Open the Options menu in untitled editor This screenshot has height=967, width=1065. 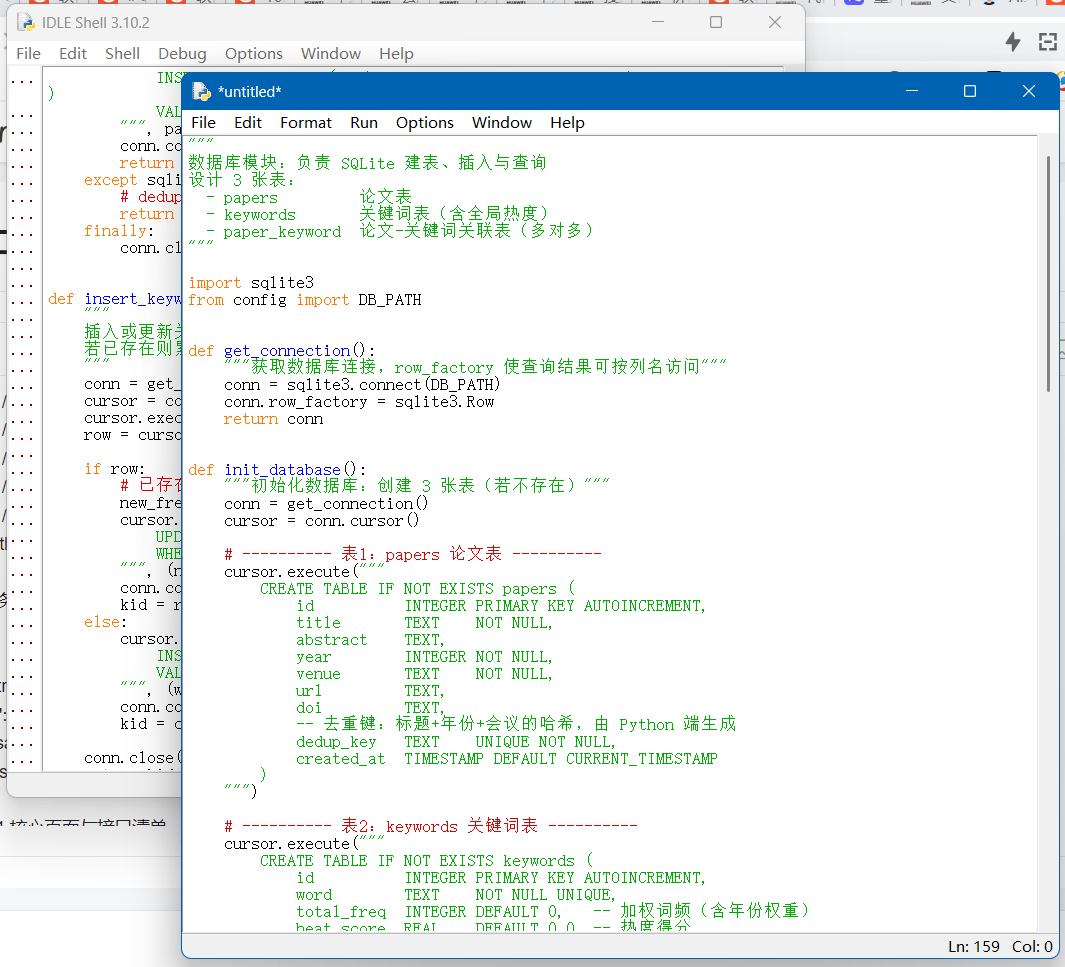(x=425, y=123)
